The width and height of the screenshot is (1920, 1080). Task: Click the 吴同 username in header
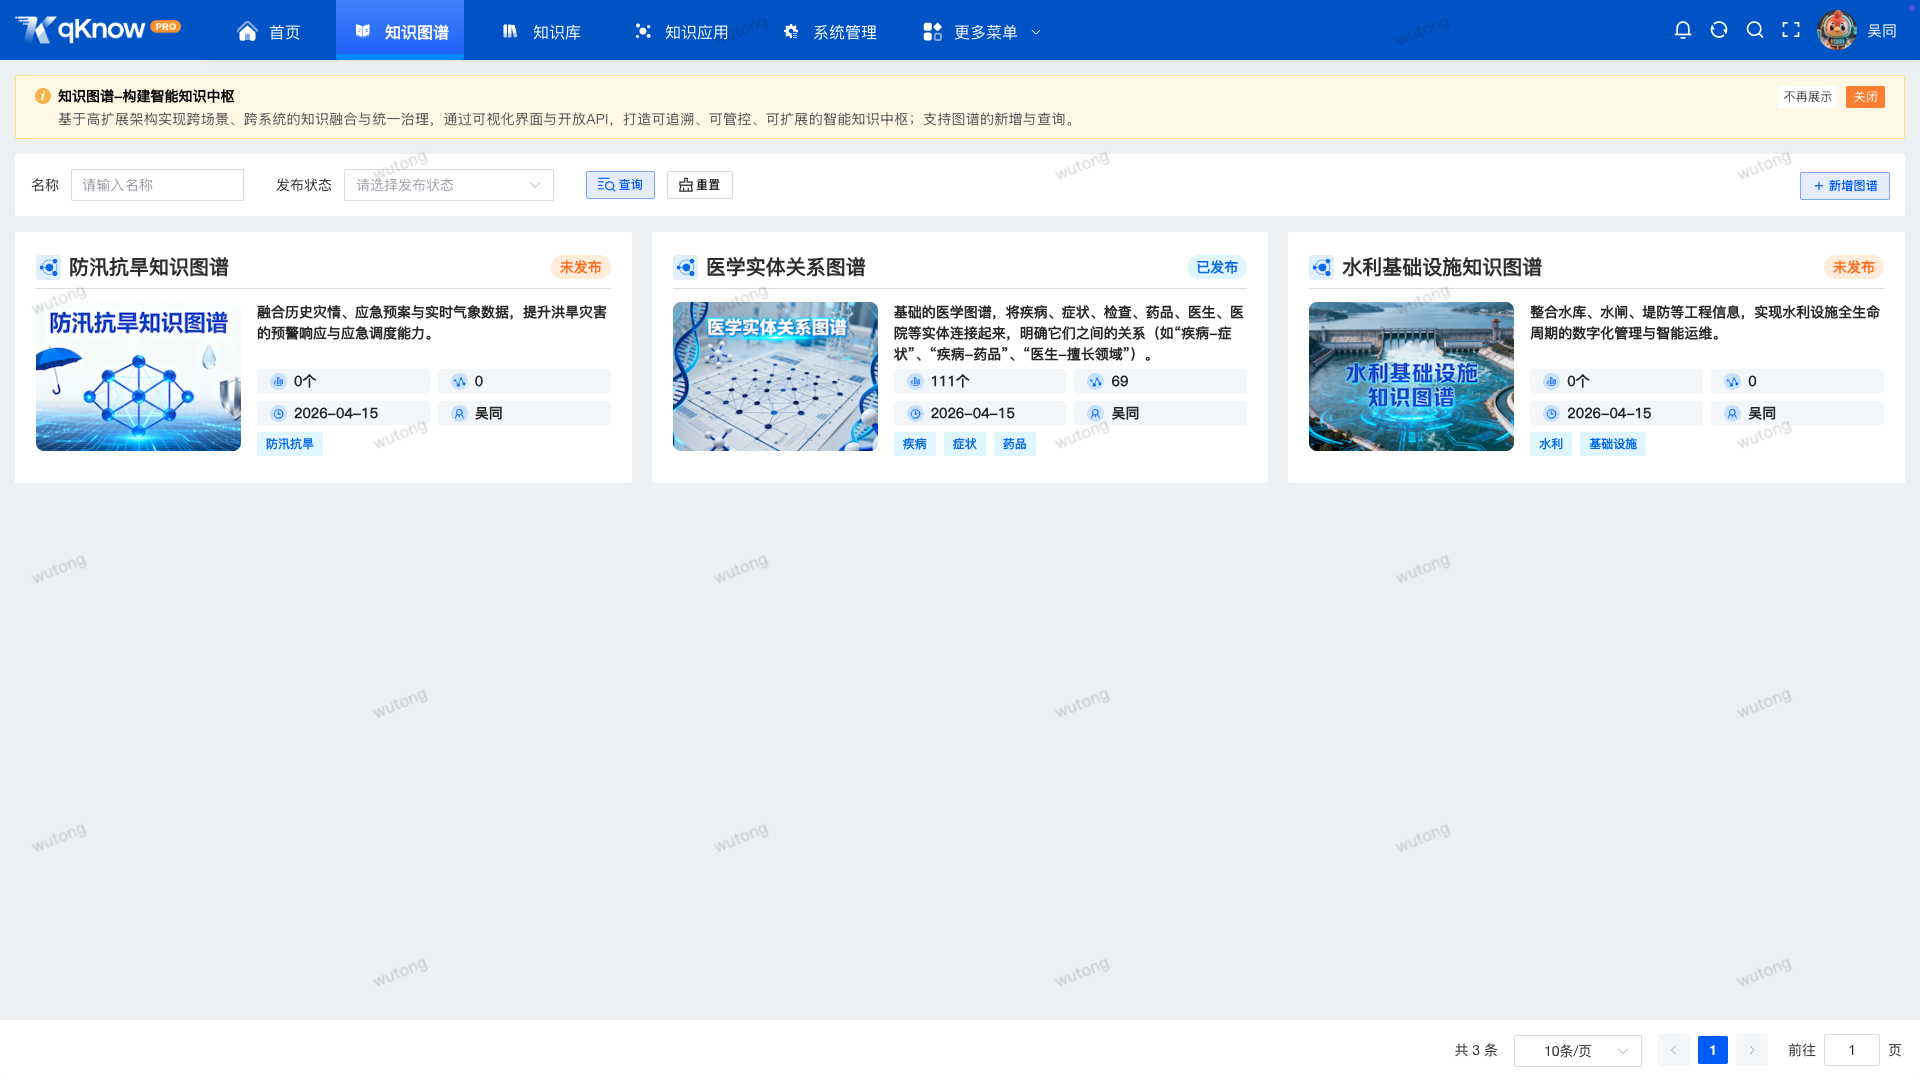(1882, 31)
